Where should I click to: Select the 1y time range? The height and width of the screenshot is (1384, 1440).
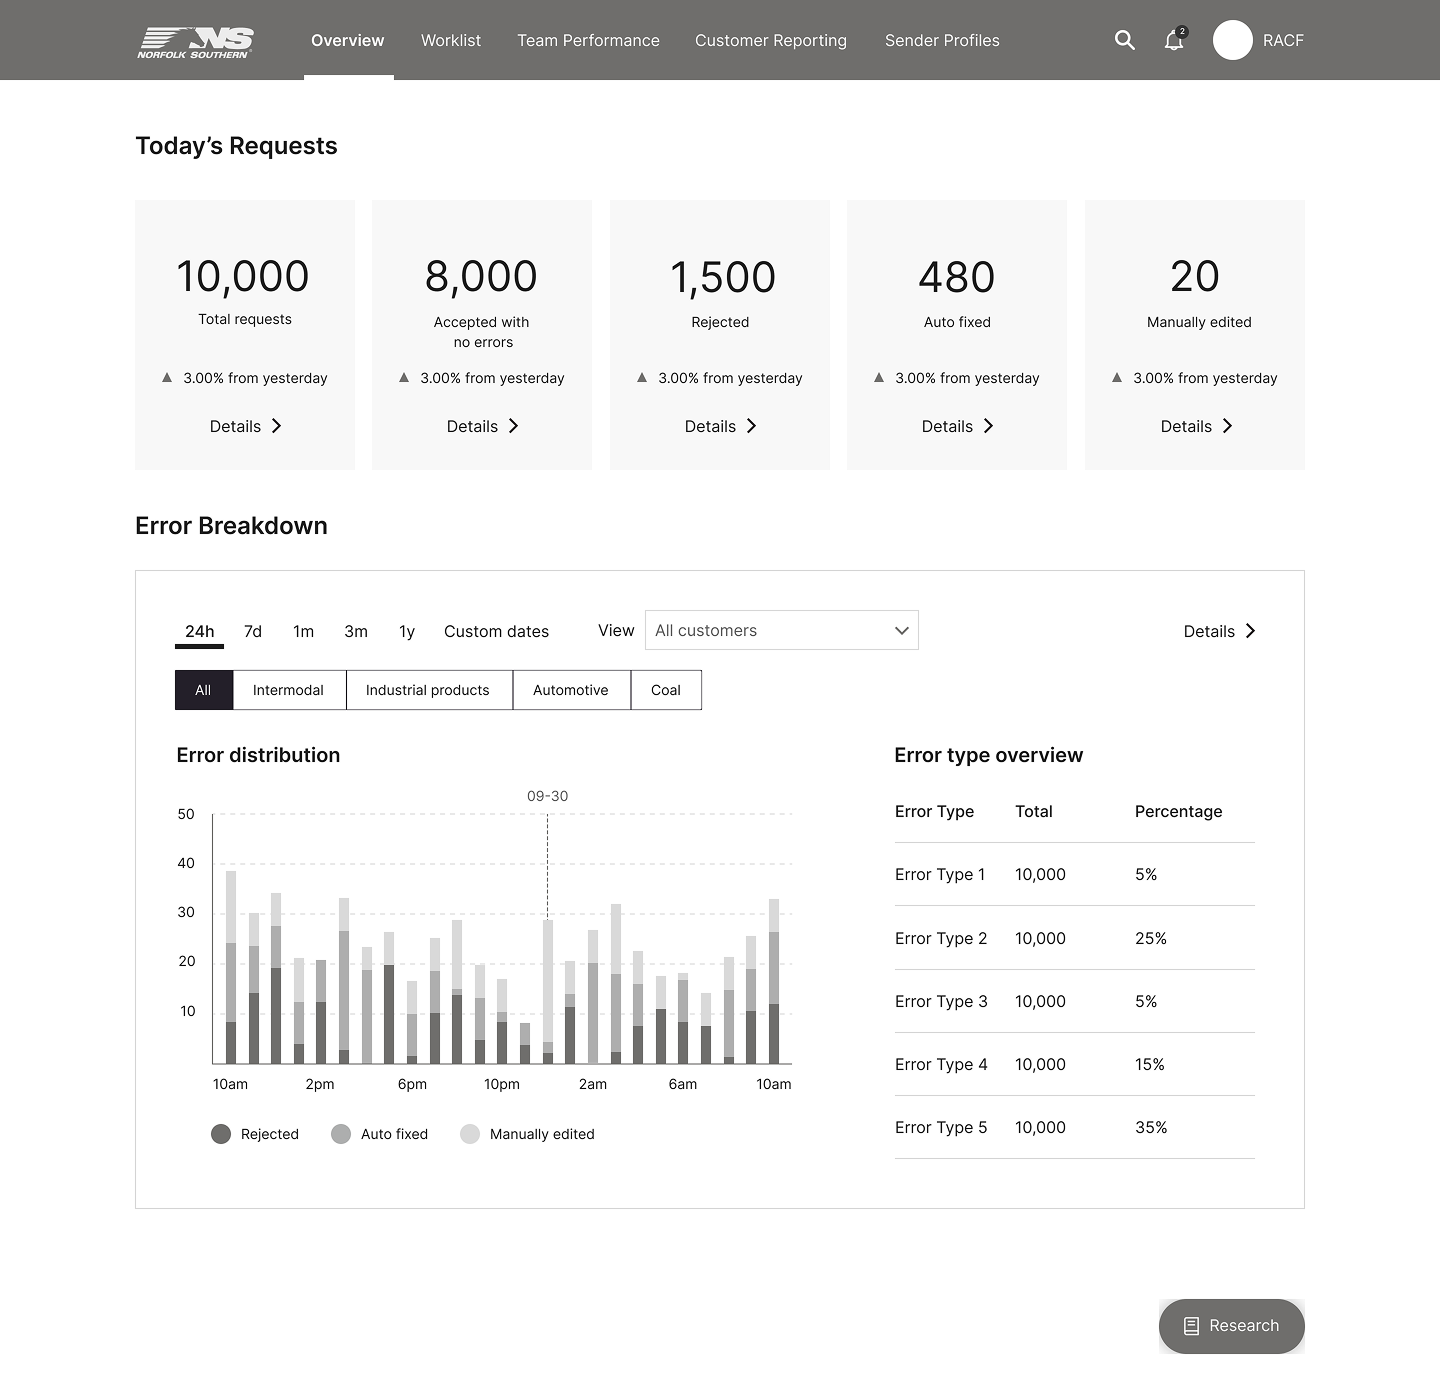point(407,631)
